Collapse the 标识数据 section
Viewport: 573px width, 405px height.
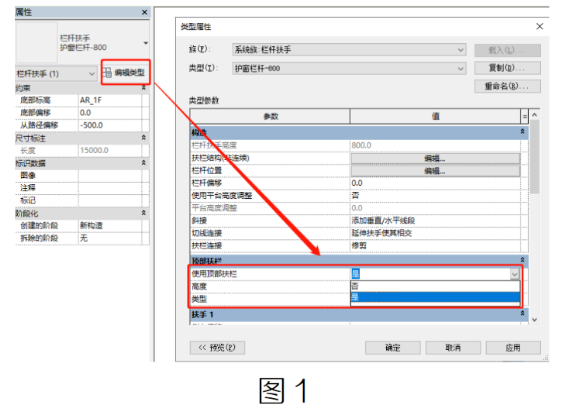[144, 163]
